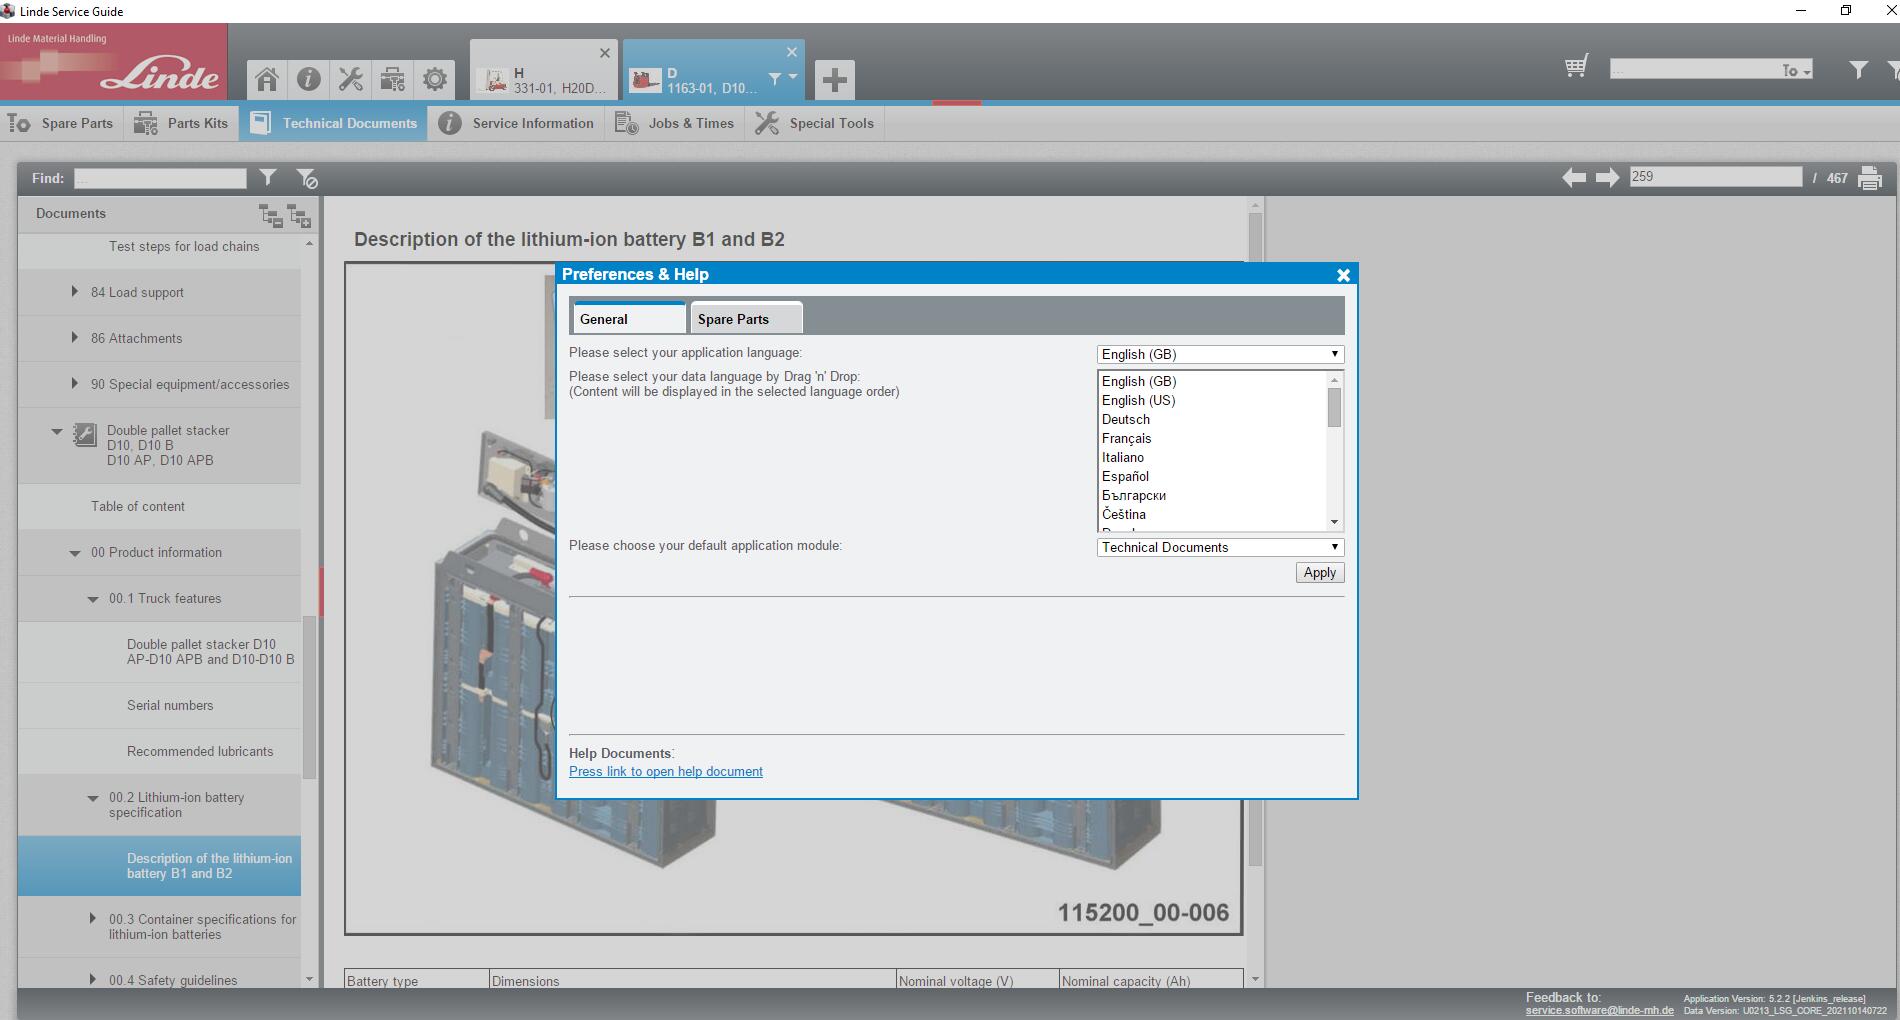This screenshot has width=1900, height=1020.
Task: Open the Service Information module
Action: point(516,123)
